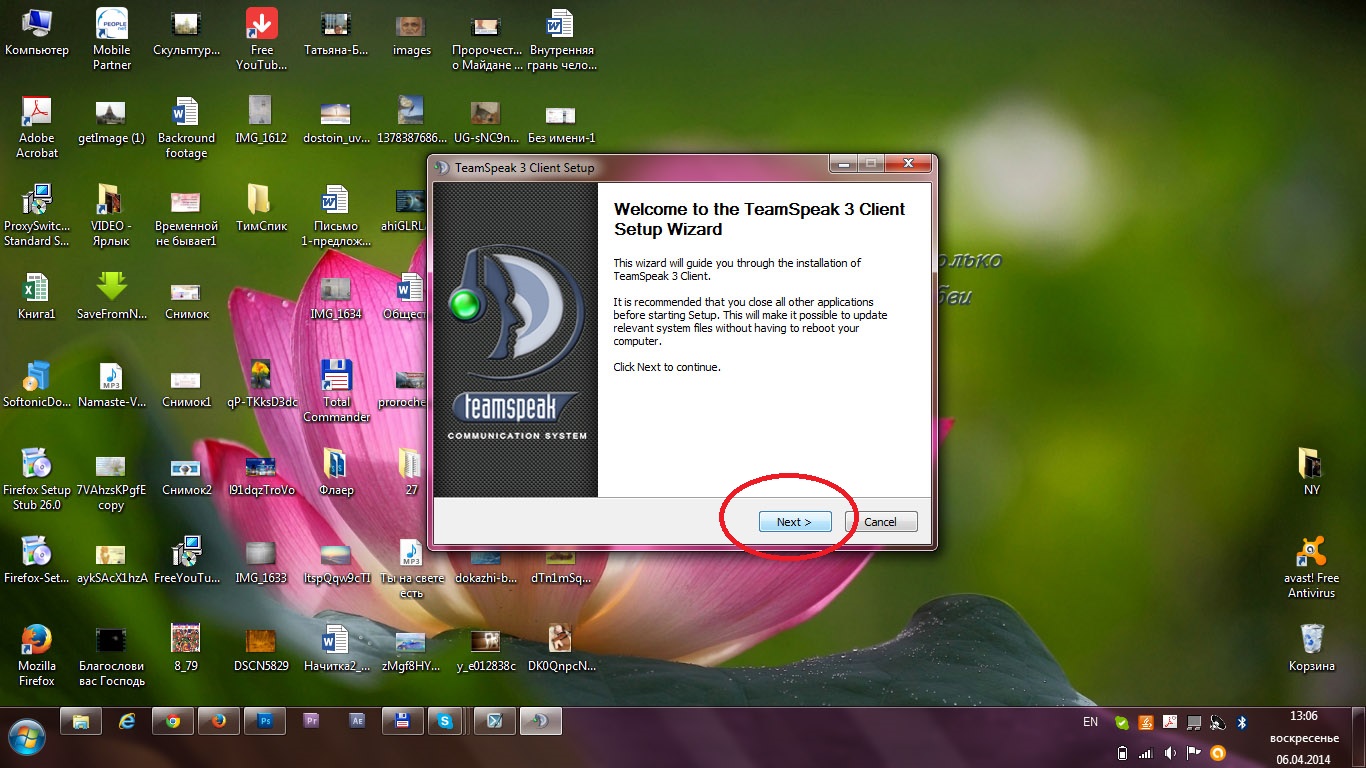
Task: Click network signal icon in tray
Action: tap(1145, 752)
